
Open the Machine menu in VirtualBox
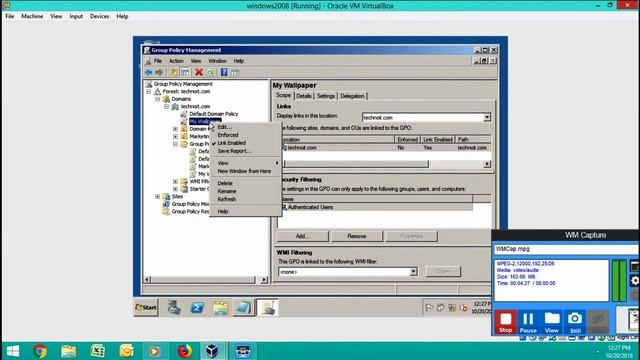coord(32,16)
